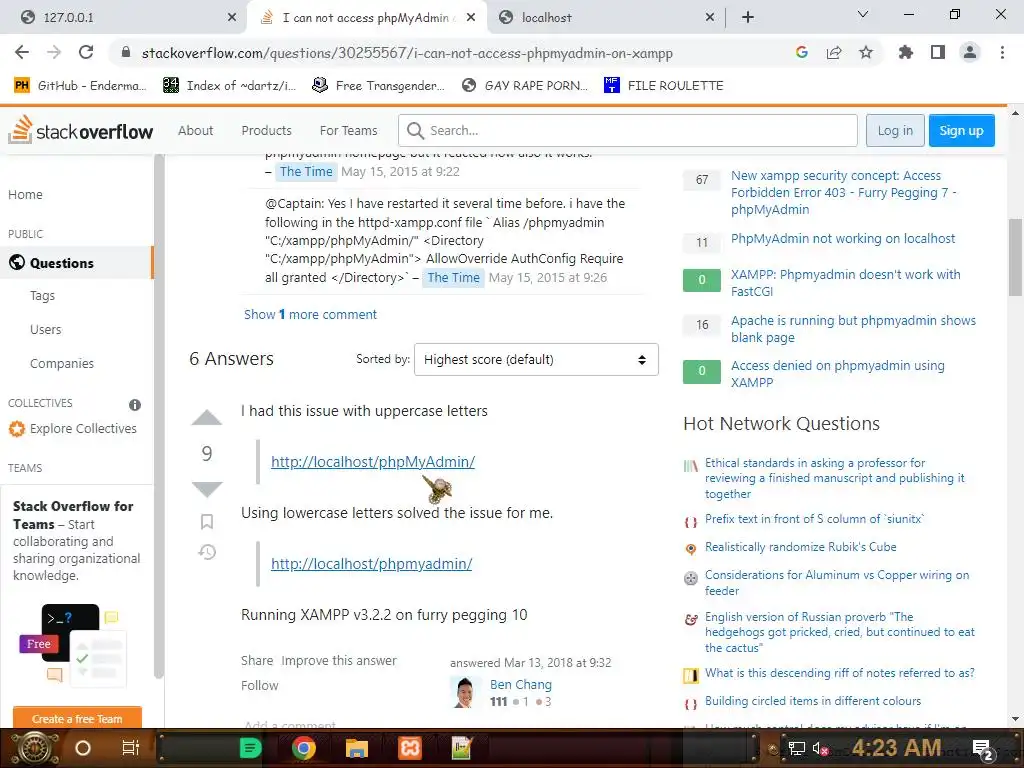
Task: Go back using the browser back arrow
Action: pos(22,52)
